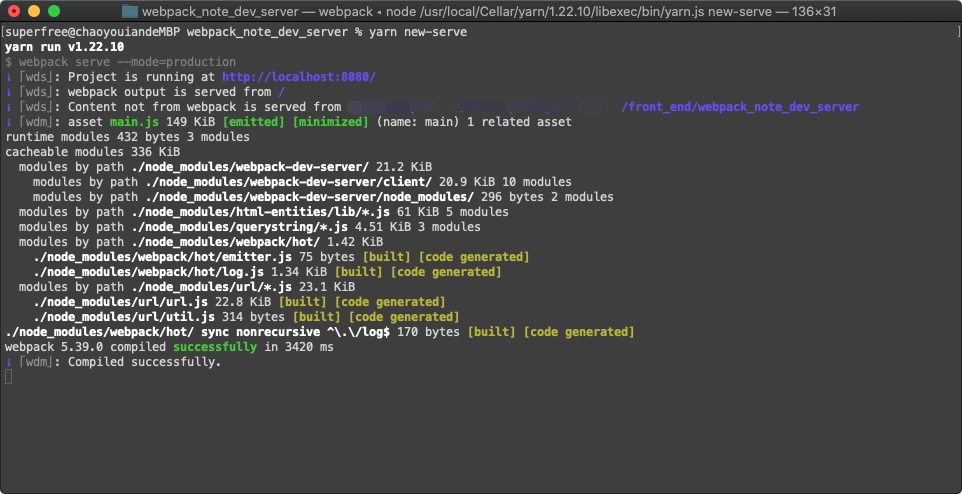
Task: Click './node_modules/url/util.js' entry
Action: click(124, 317)
